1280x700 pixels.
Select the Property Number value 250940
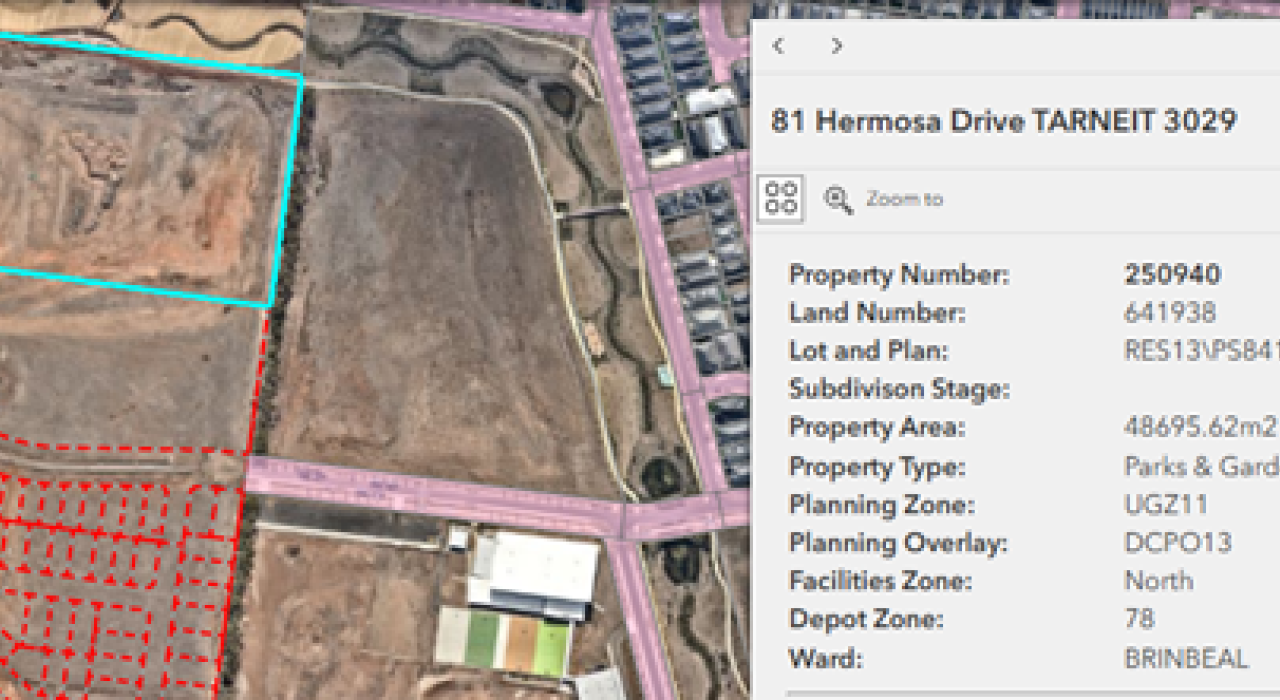coord(1172,275)
